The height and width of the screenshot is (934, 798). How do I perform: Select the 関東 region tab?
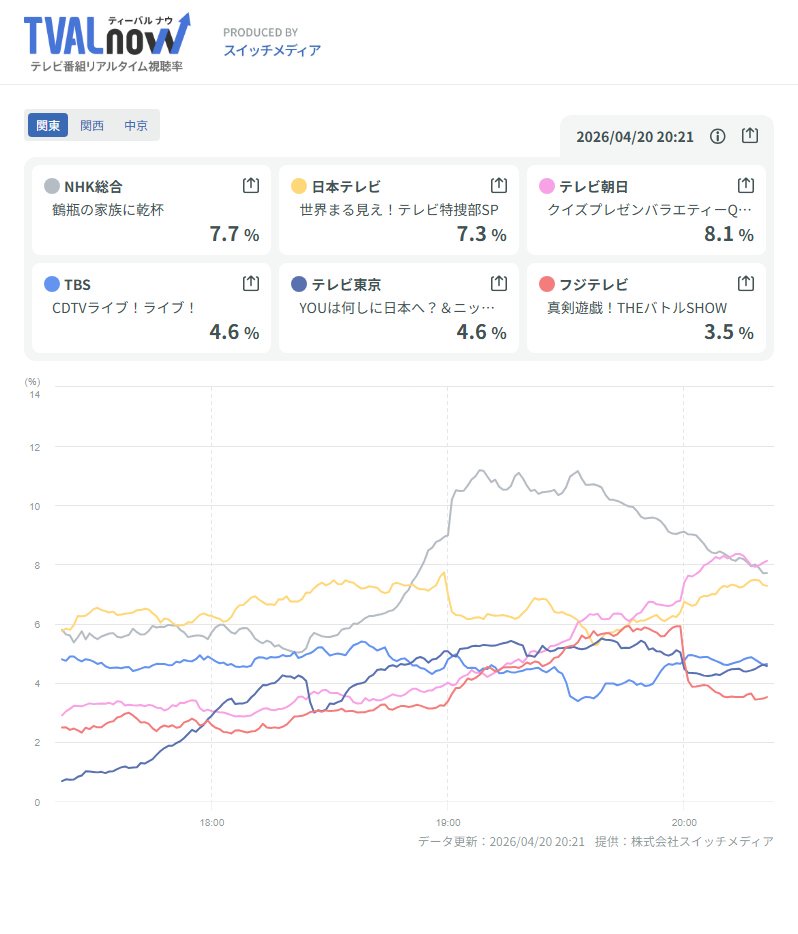point(48,126)
